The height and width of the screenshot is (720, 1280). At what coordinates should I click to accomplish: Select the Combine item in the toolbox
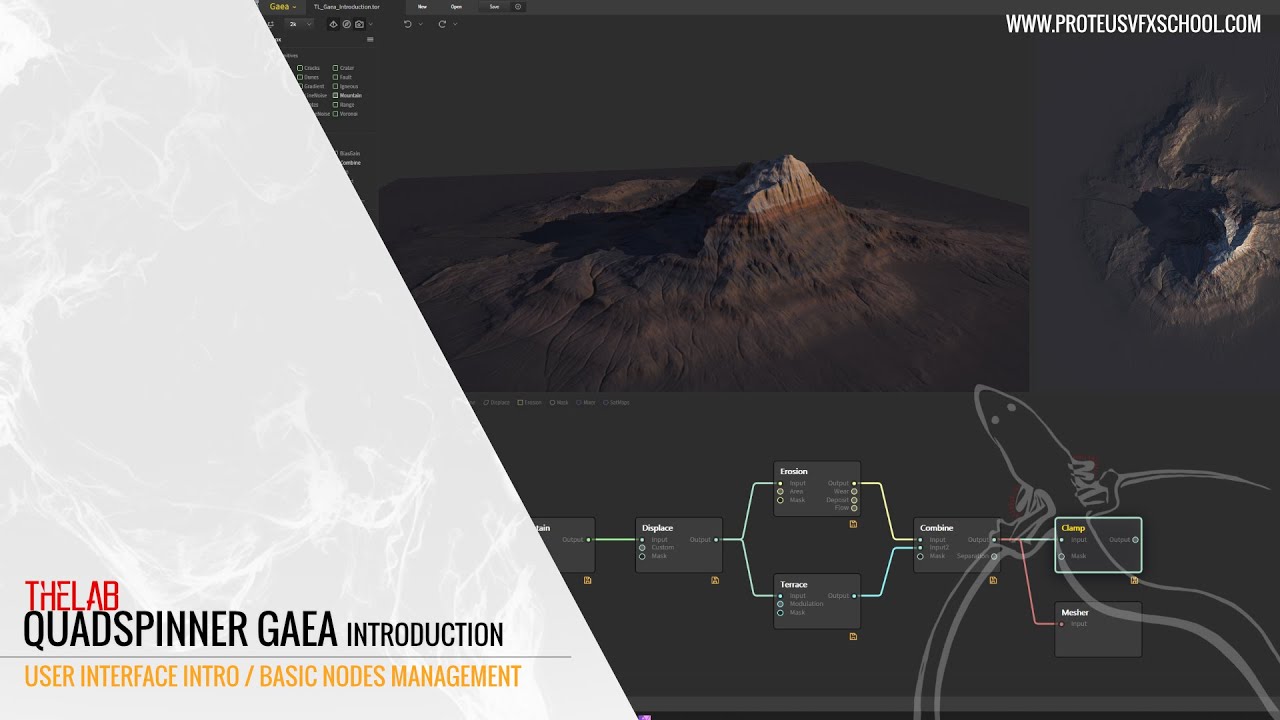pyautogui.click(x=350, y=163)
